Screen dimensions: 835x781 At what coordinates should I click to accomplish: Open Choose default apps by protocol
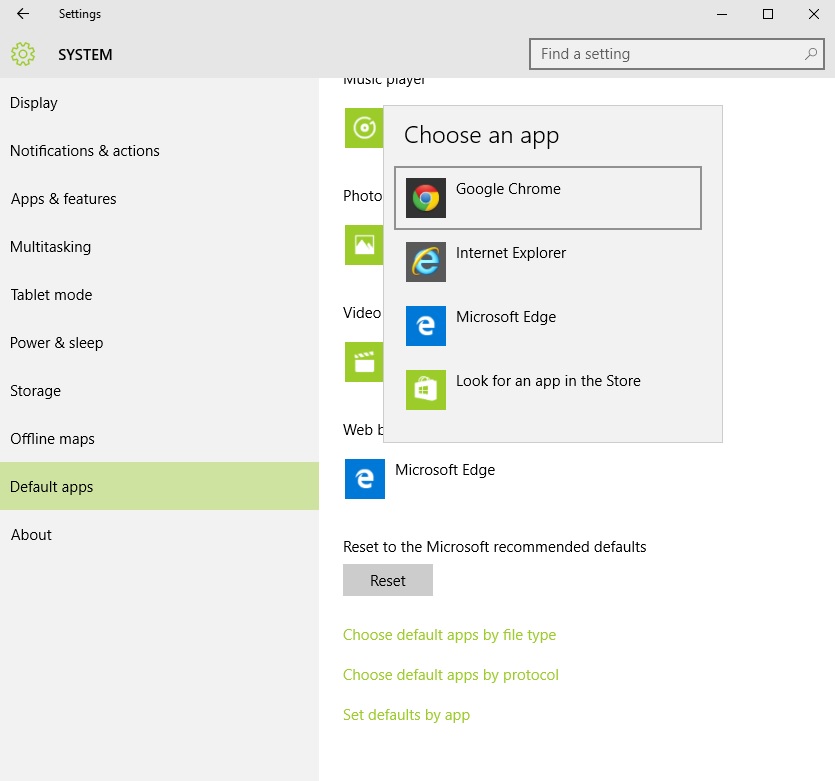pos(451,675)
